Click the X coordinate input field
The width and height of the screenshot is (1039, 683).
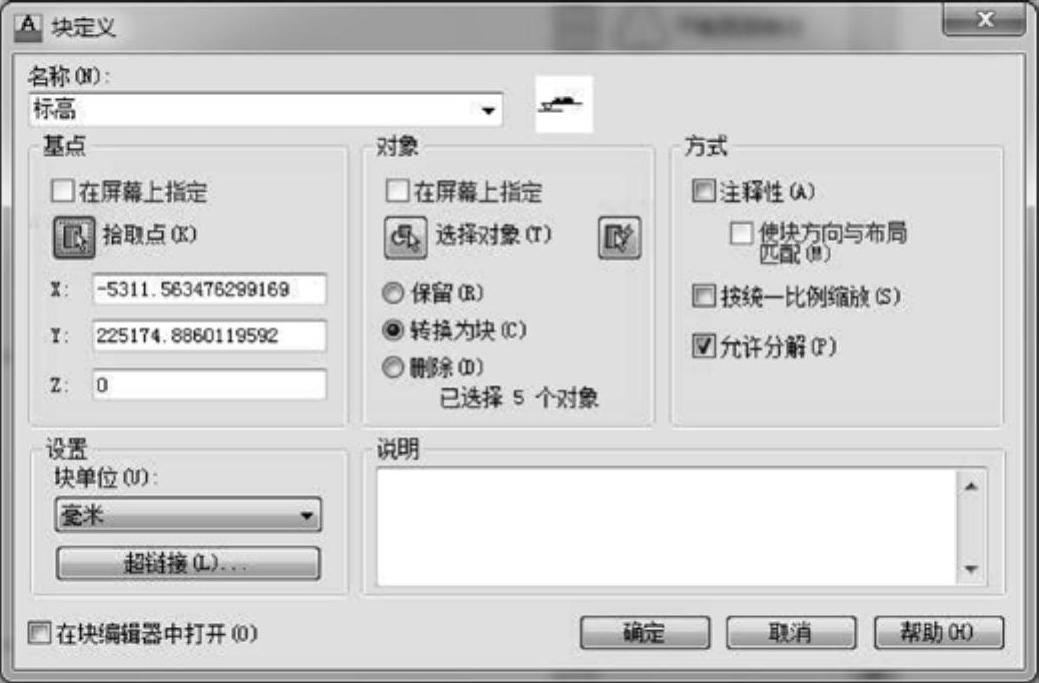pyautogui.click(x=209, y=289)
